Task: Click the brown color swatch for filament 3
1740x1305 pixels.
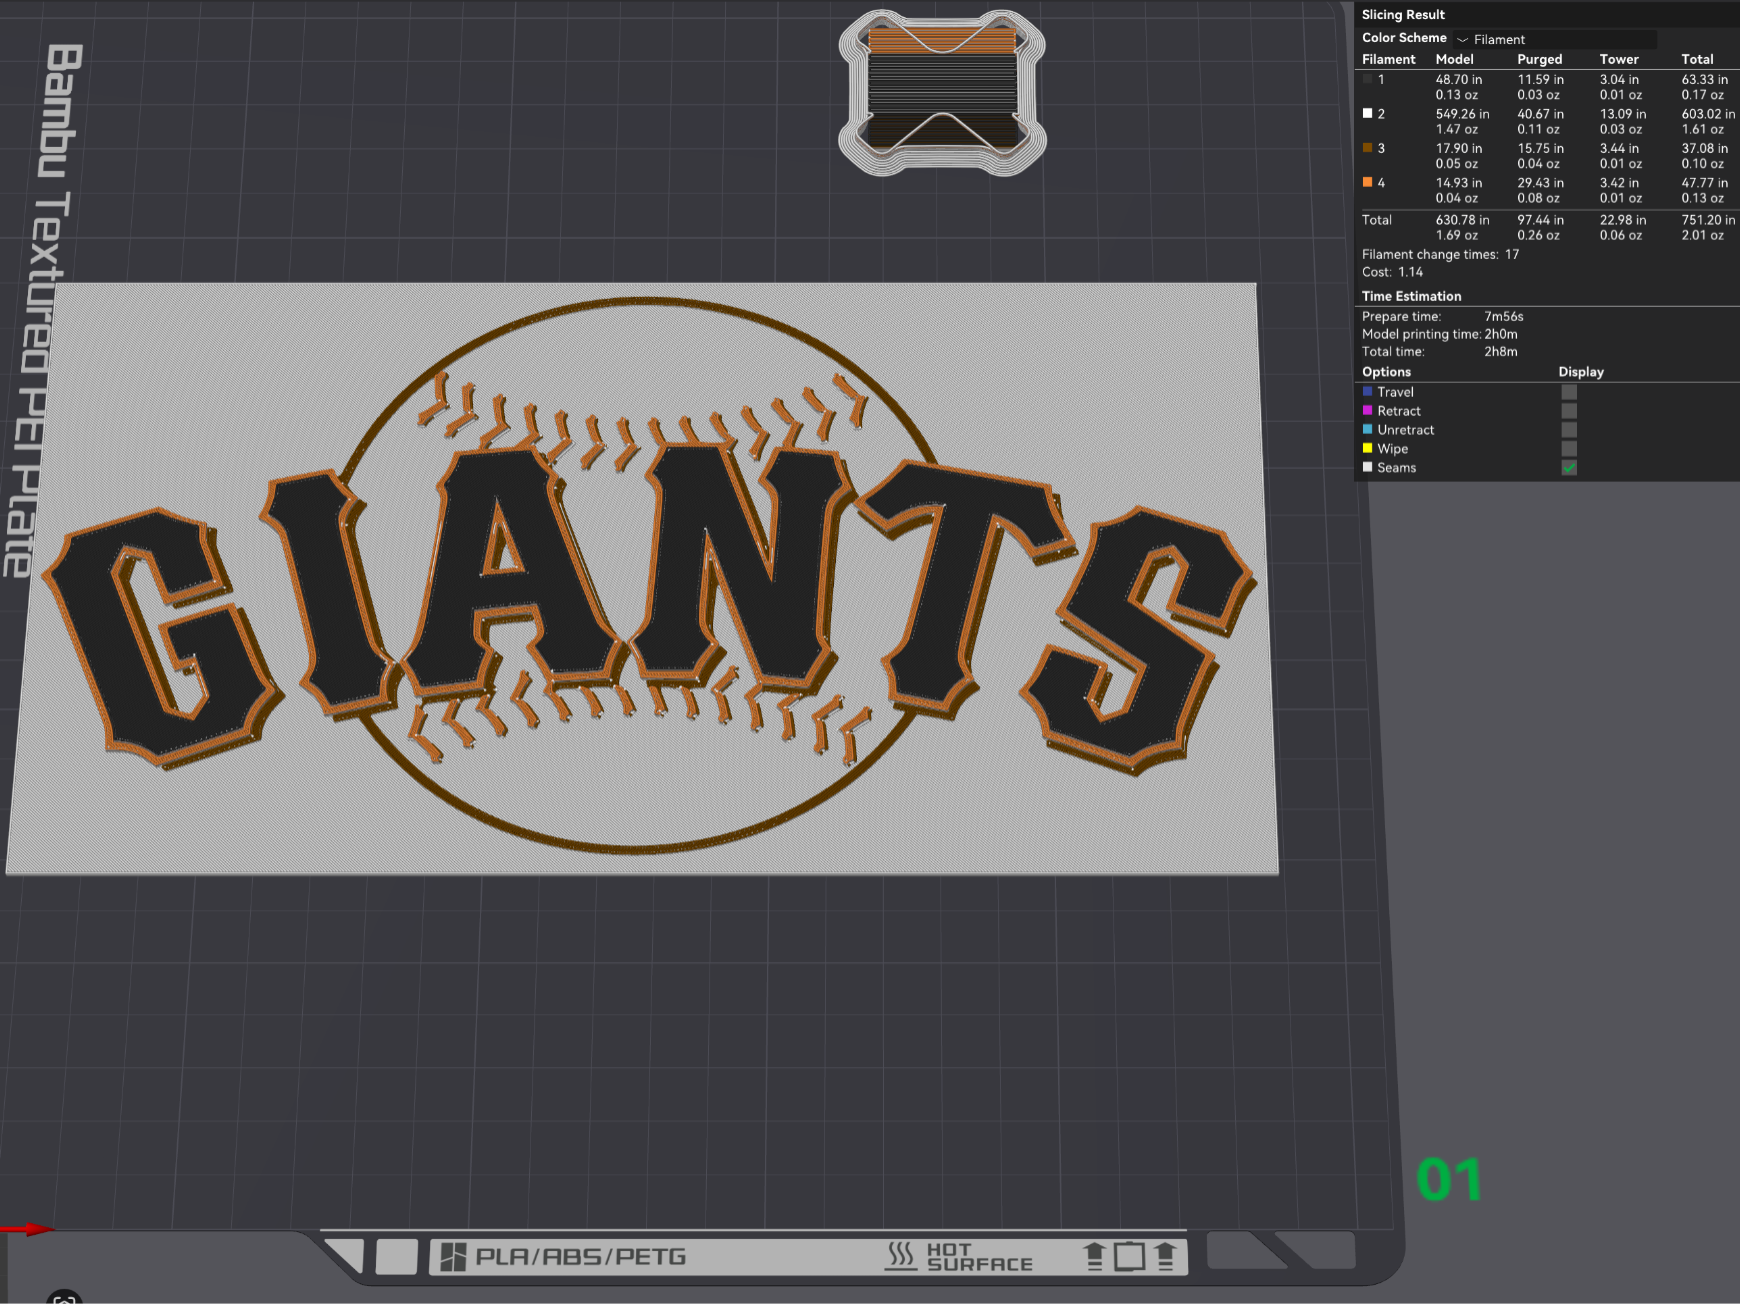Action: [x=1367, y=148]
